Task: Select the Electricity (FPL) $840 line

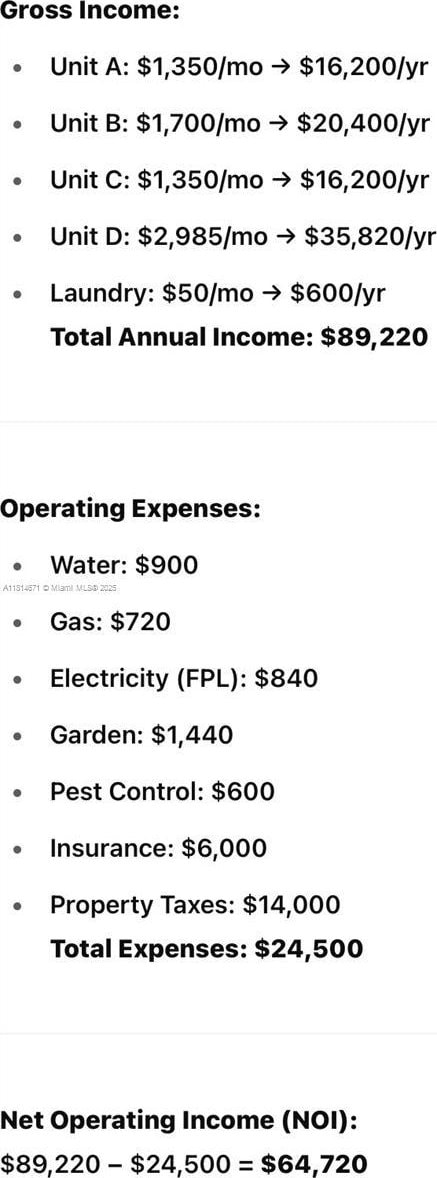Action: point(184,678)
